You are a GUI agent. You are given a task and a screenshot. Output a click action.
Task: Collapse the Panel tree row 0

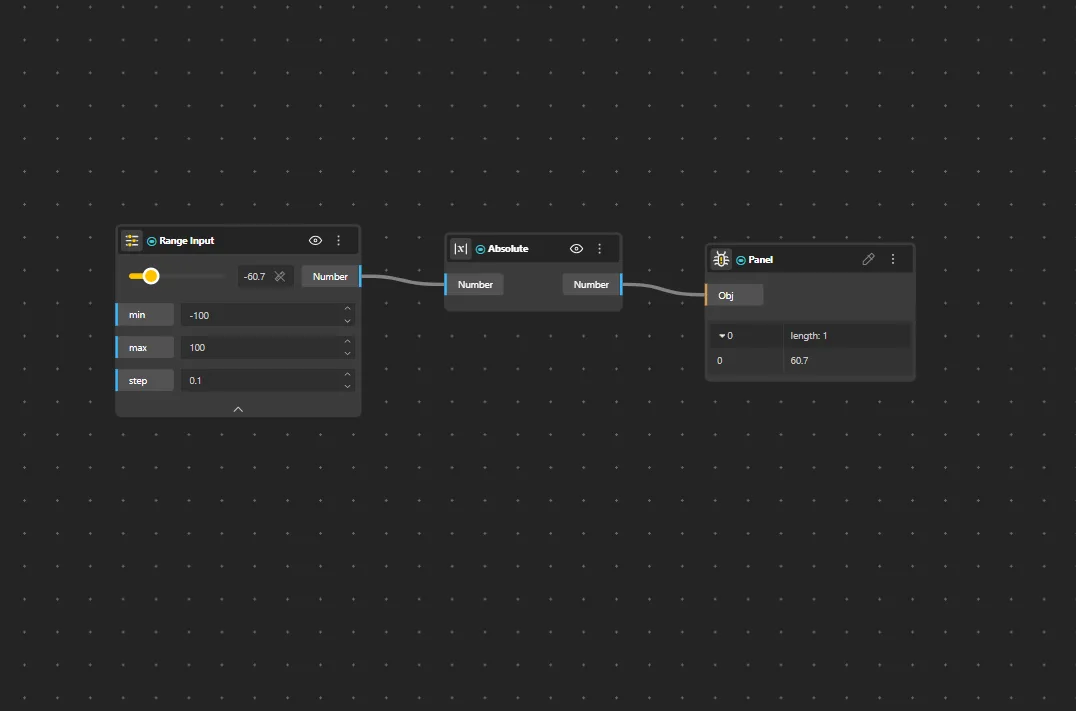pos(722,336)
